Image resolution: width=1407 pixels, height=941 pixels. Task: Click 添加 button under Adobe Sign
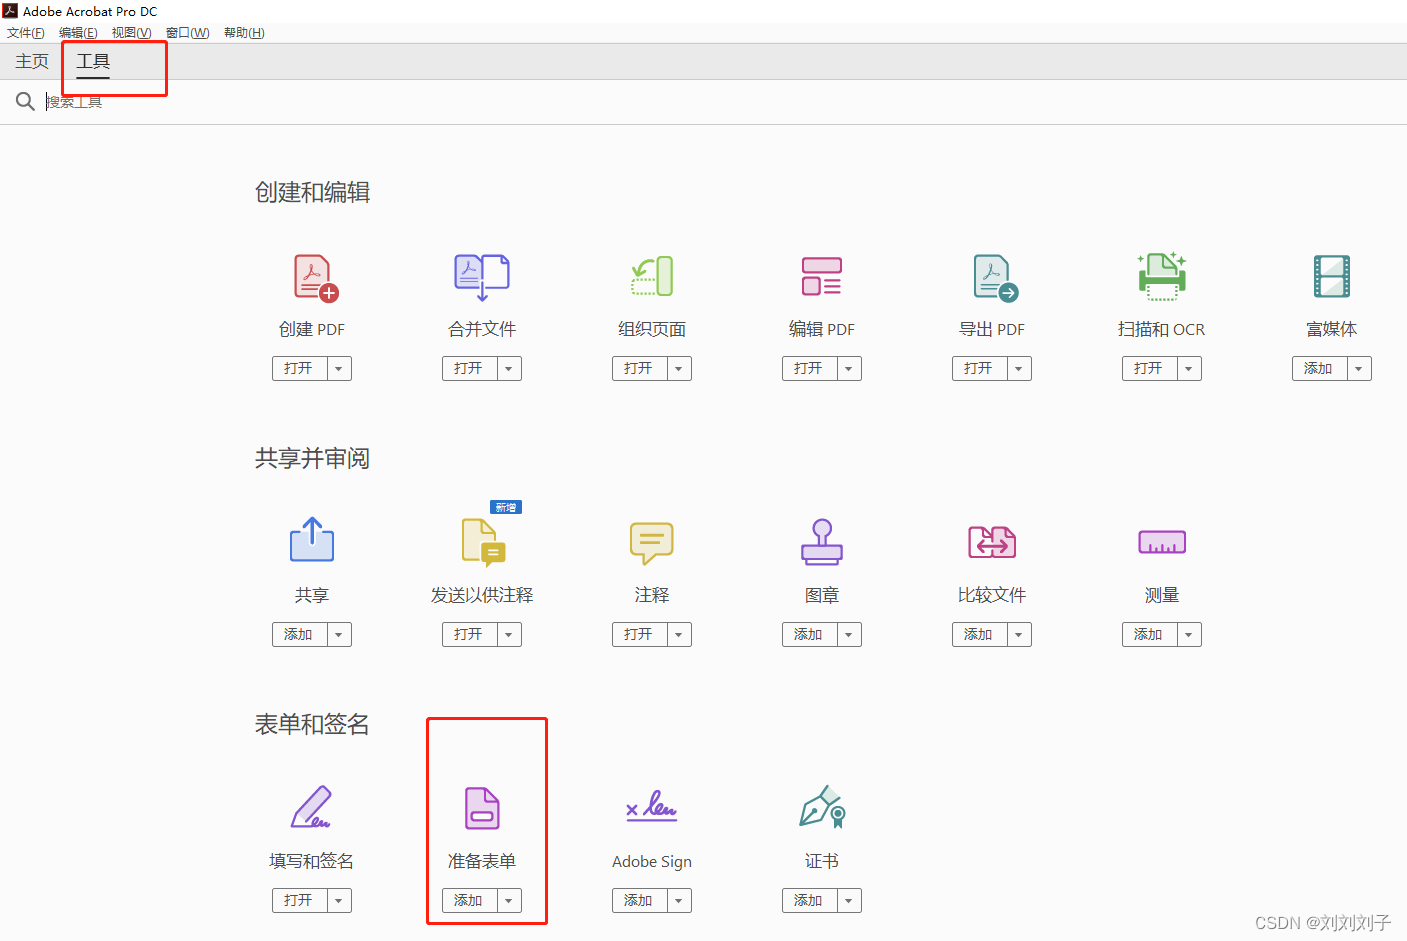coord(640,900)
